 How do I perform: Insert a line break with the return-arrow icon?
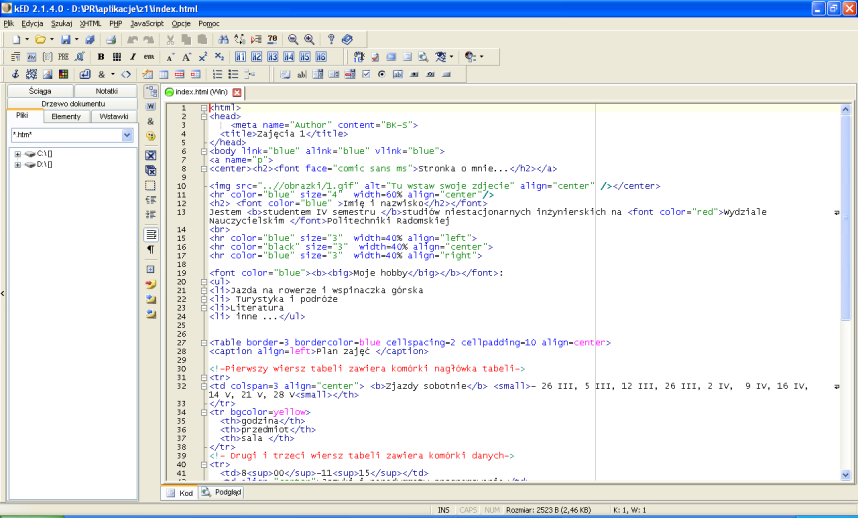click(x=85, y=74)
